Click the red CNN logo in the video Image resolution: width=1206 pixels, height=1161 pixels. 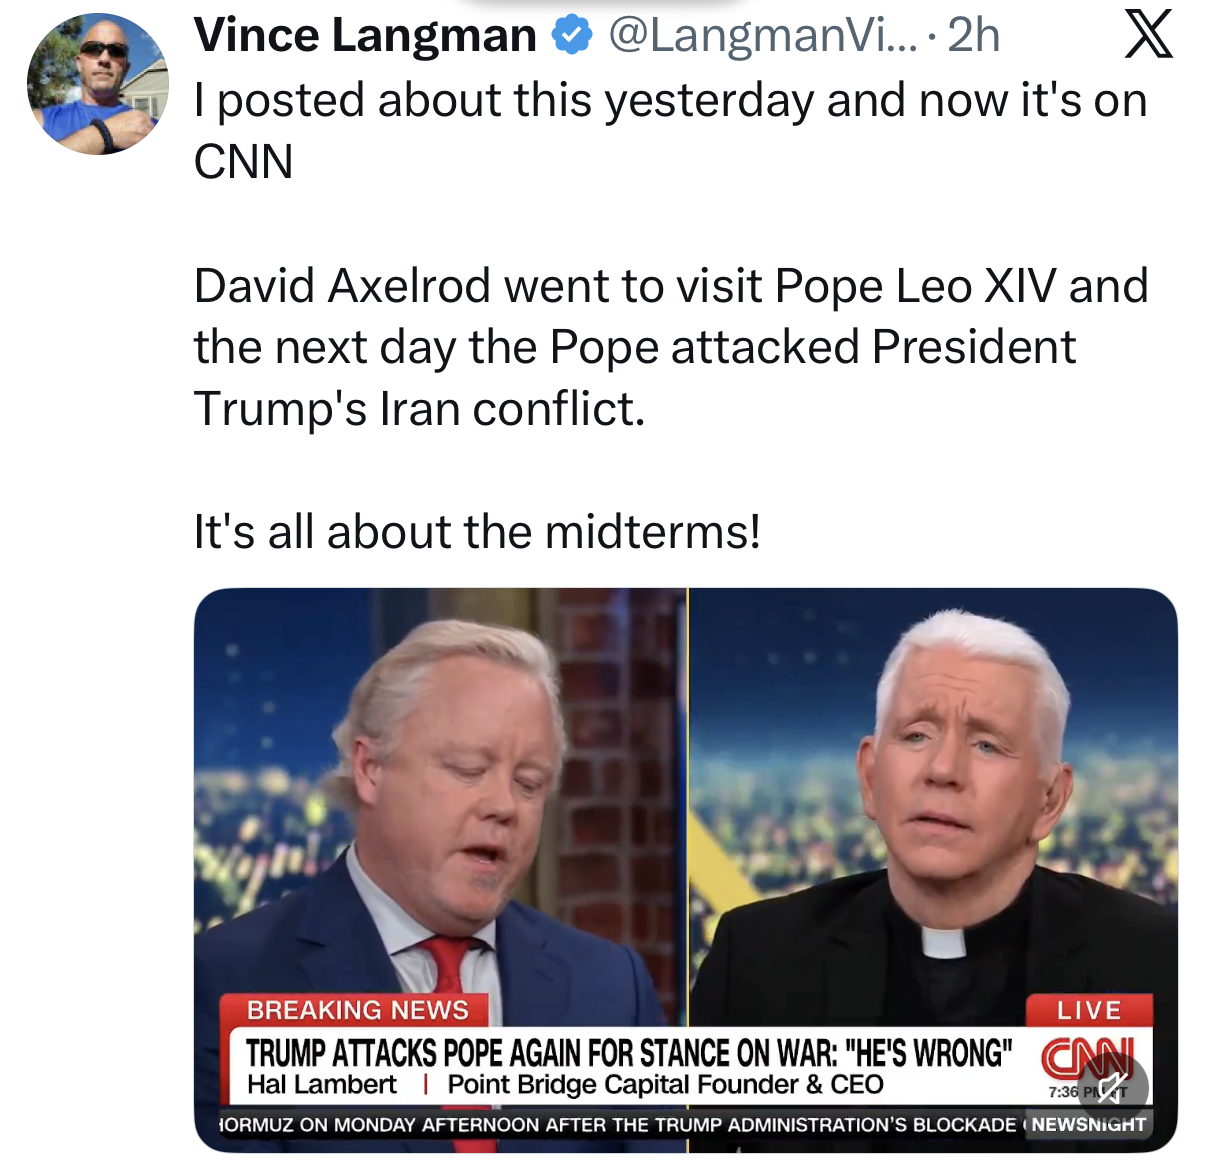point(1088,1057)
